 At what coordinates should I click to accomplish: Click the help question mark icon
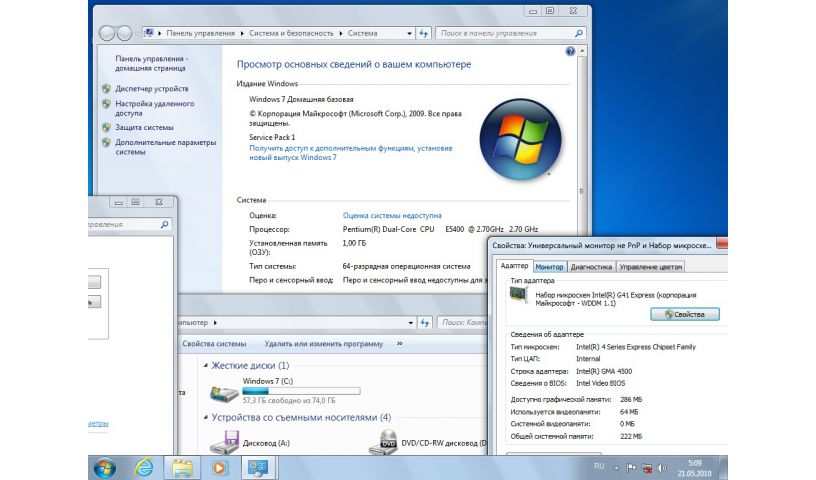point(570,51)
